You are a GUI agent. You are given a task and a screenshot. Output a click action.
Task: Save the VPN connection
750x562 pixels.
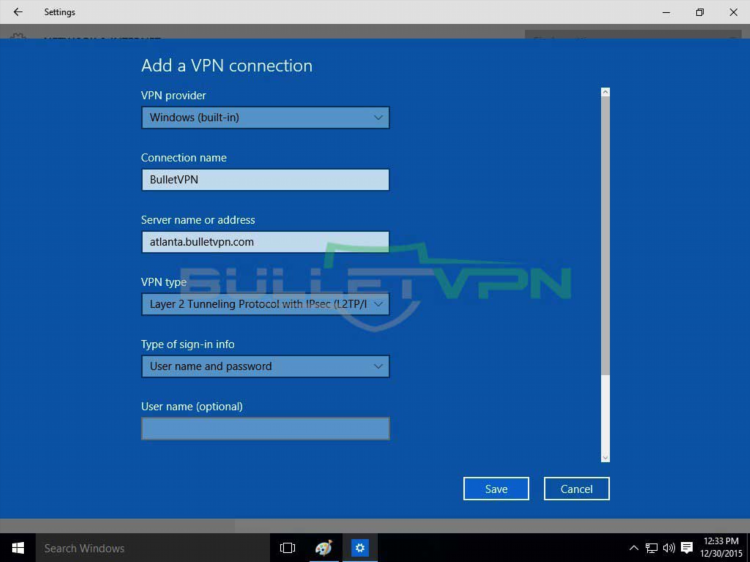pos(496,489)
